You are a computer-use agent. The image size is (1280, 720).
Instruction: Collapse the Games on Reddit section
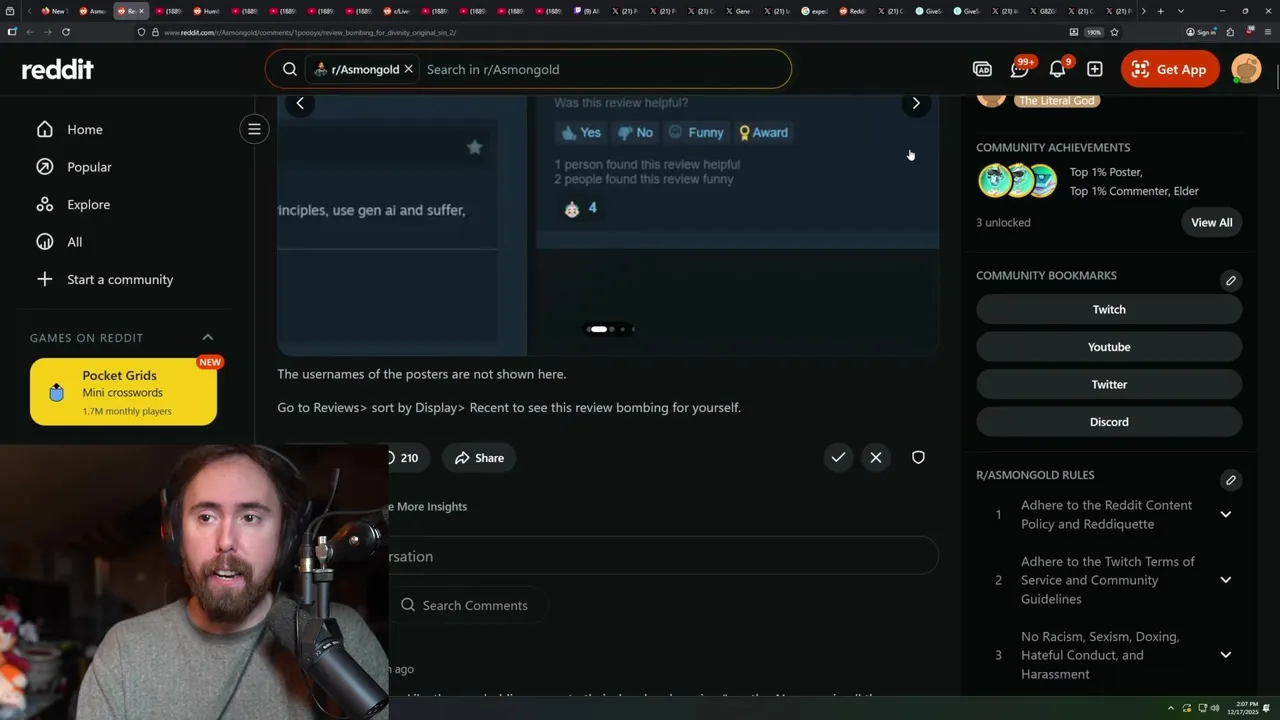coord(208,337)
